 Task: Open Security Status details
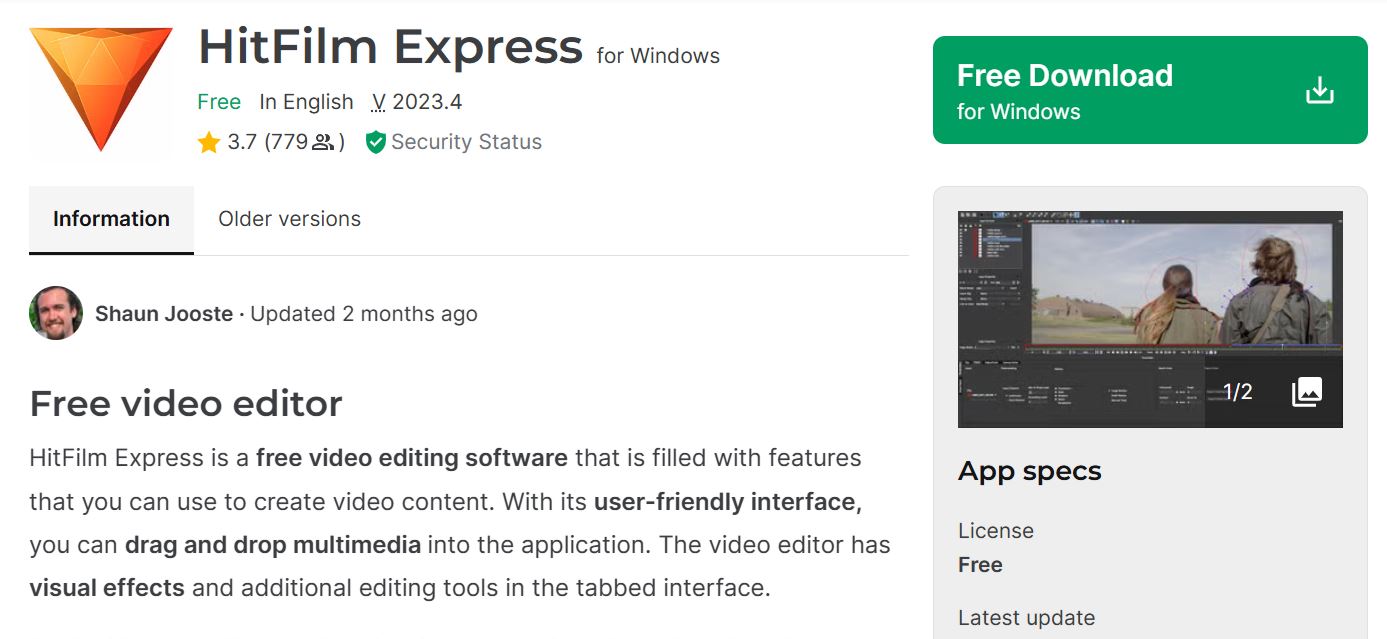point(466,142)
